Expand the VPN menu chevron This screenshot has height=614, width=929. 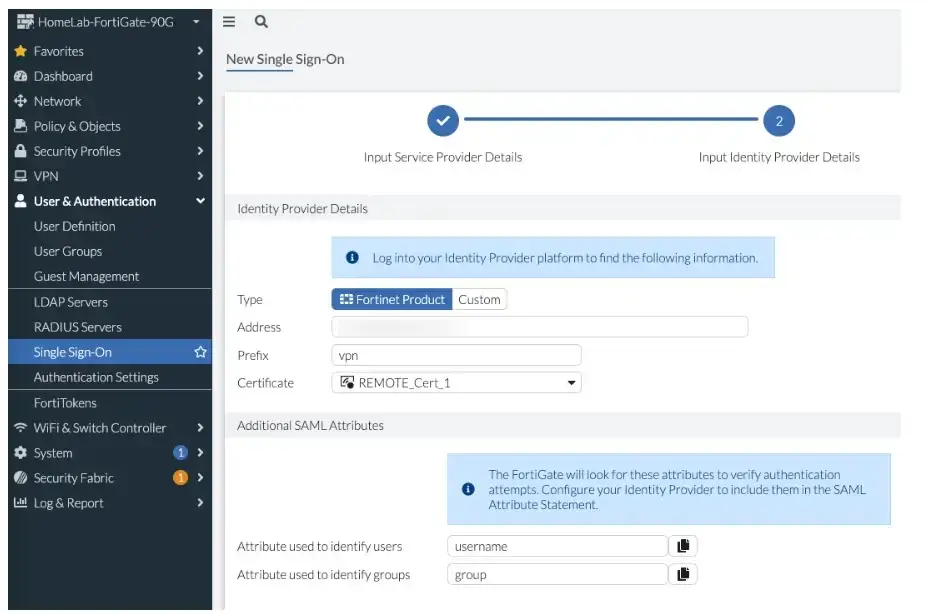[200, 176]
